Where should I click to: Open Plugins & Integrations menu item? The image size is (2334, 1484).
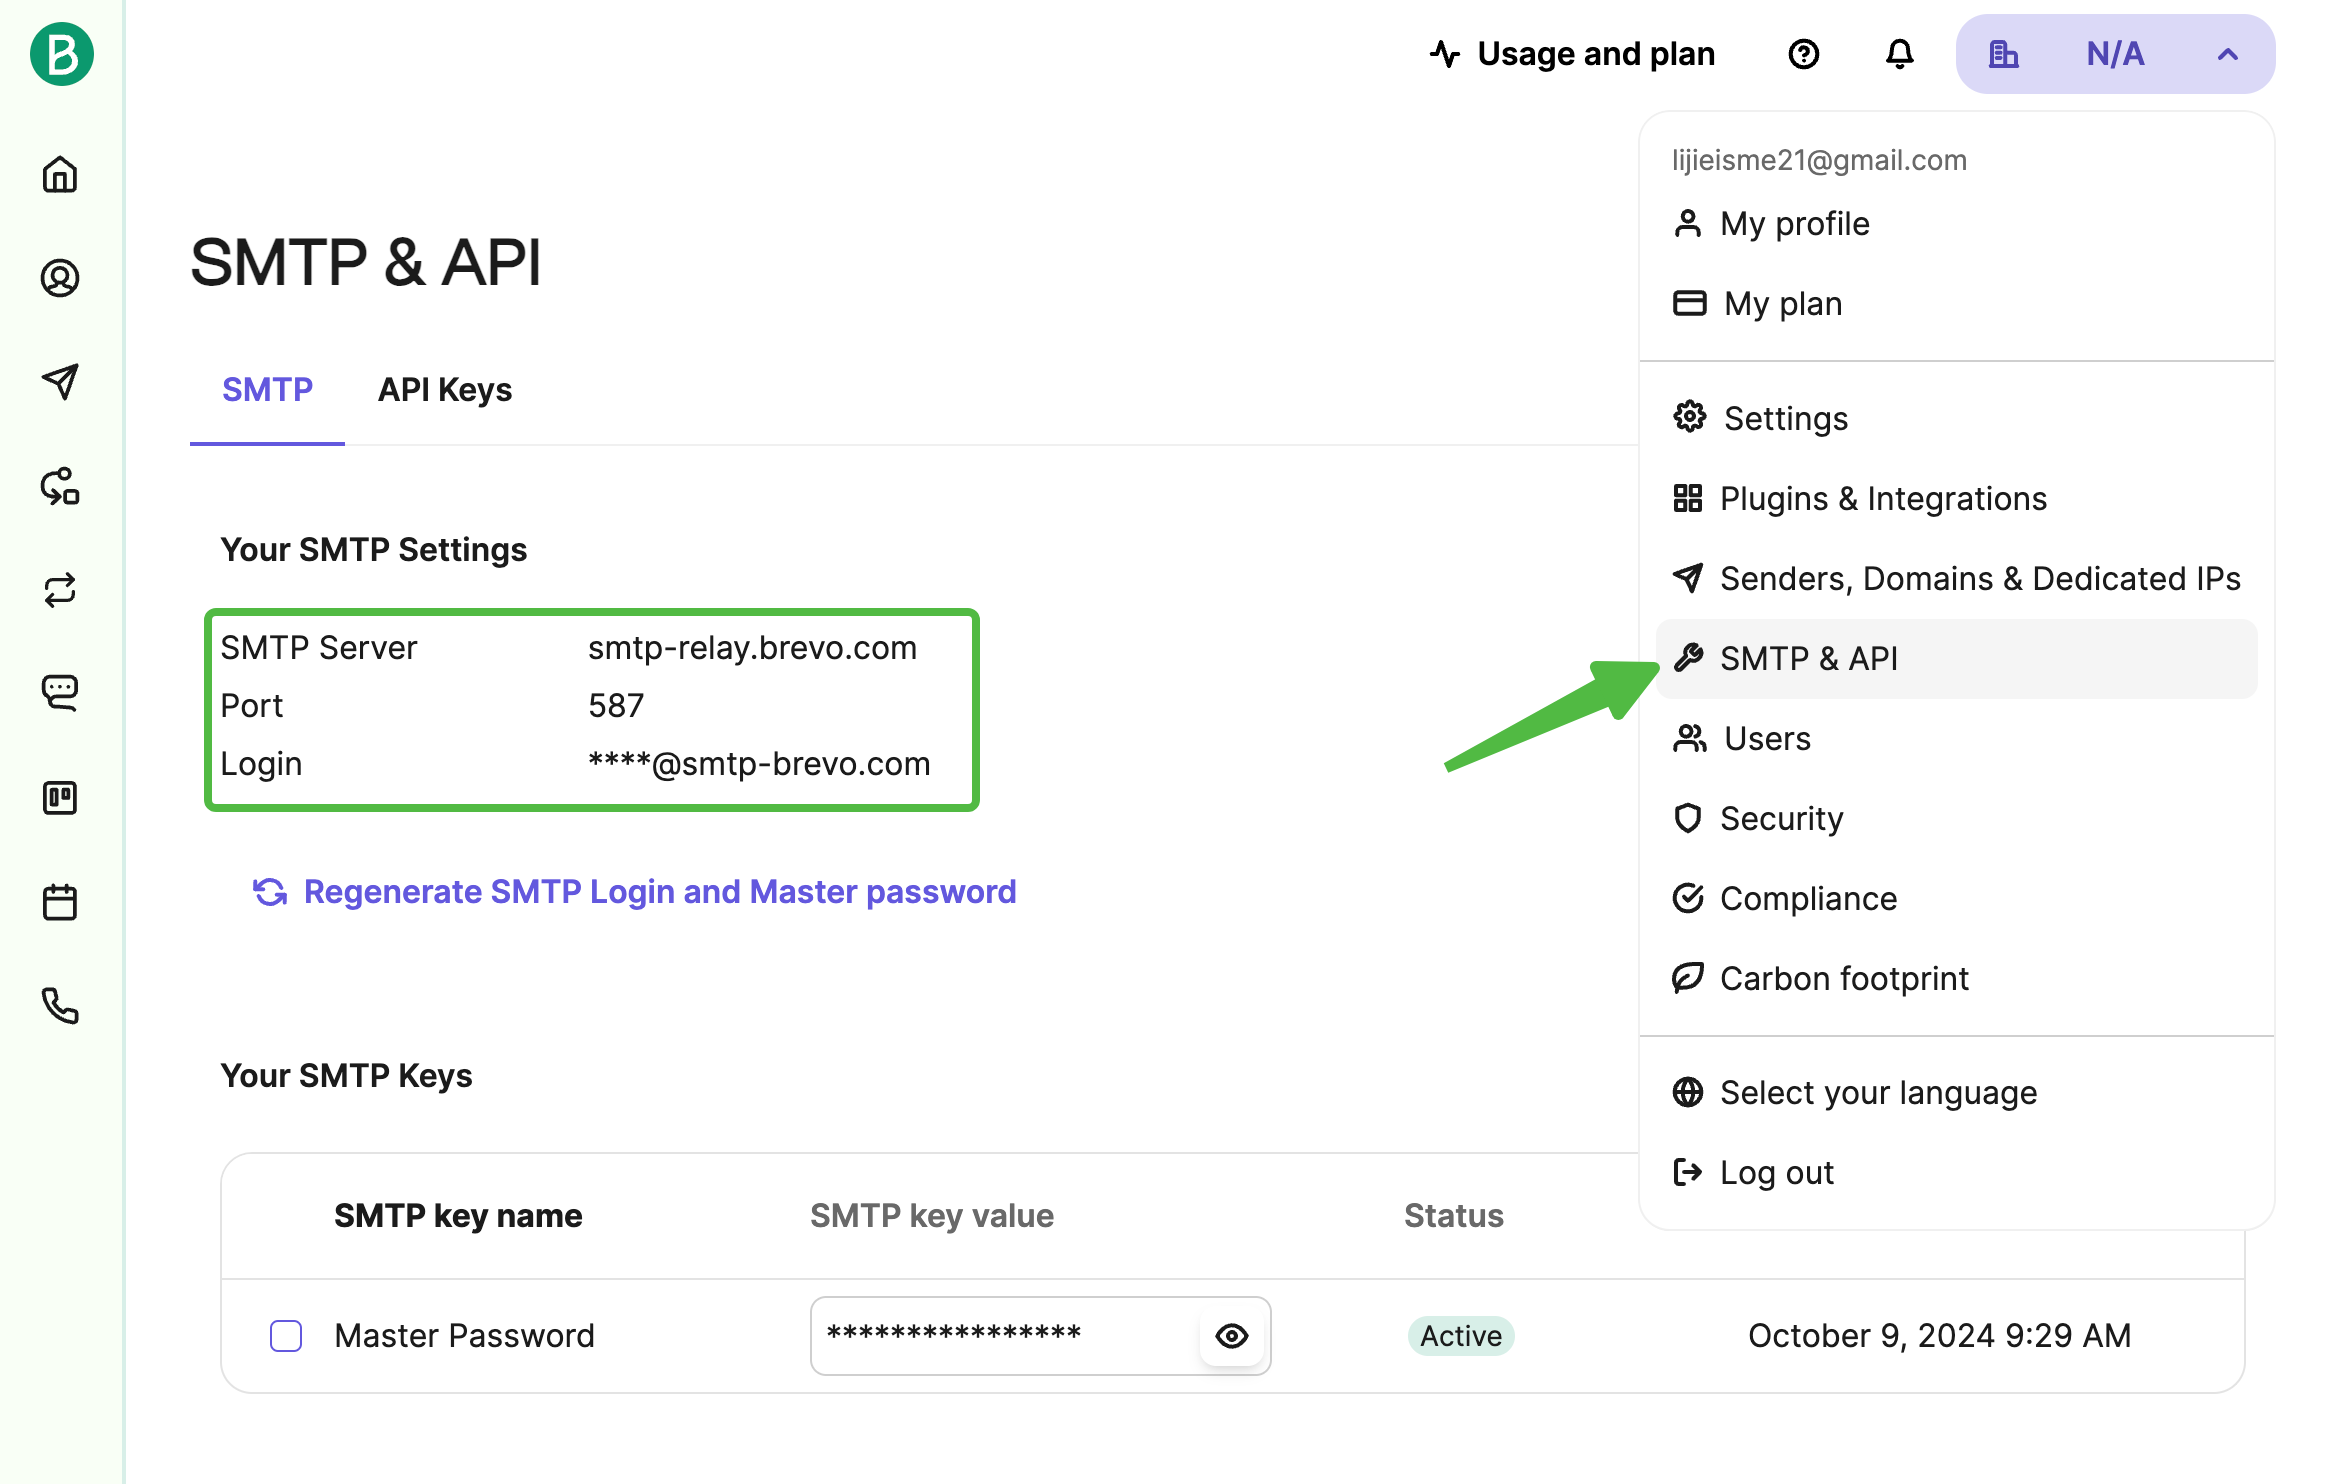(x=1956, y=498)
